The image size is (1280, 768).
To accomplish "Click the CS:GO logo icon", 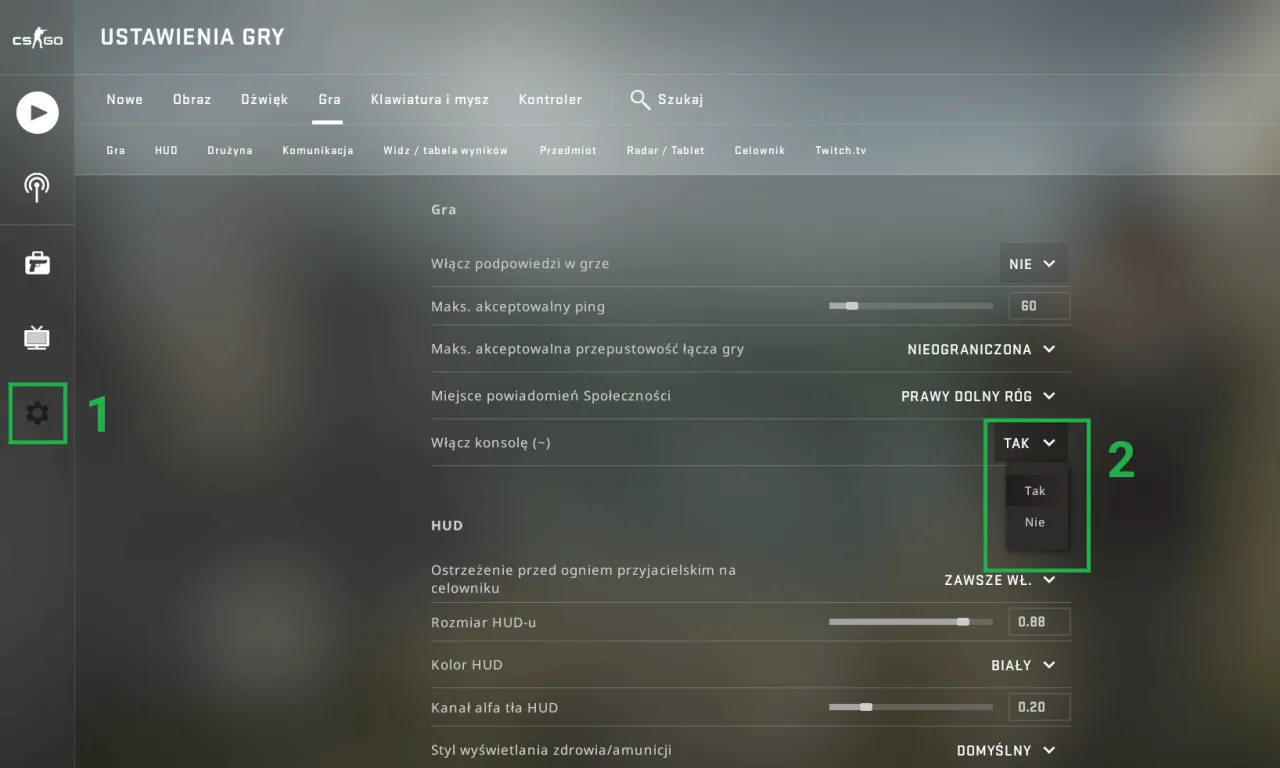I will (x=37, y=36).
